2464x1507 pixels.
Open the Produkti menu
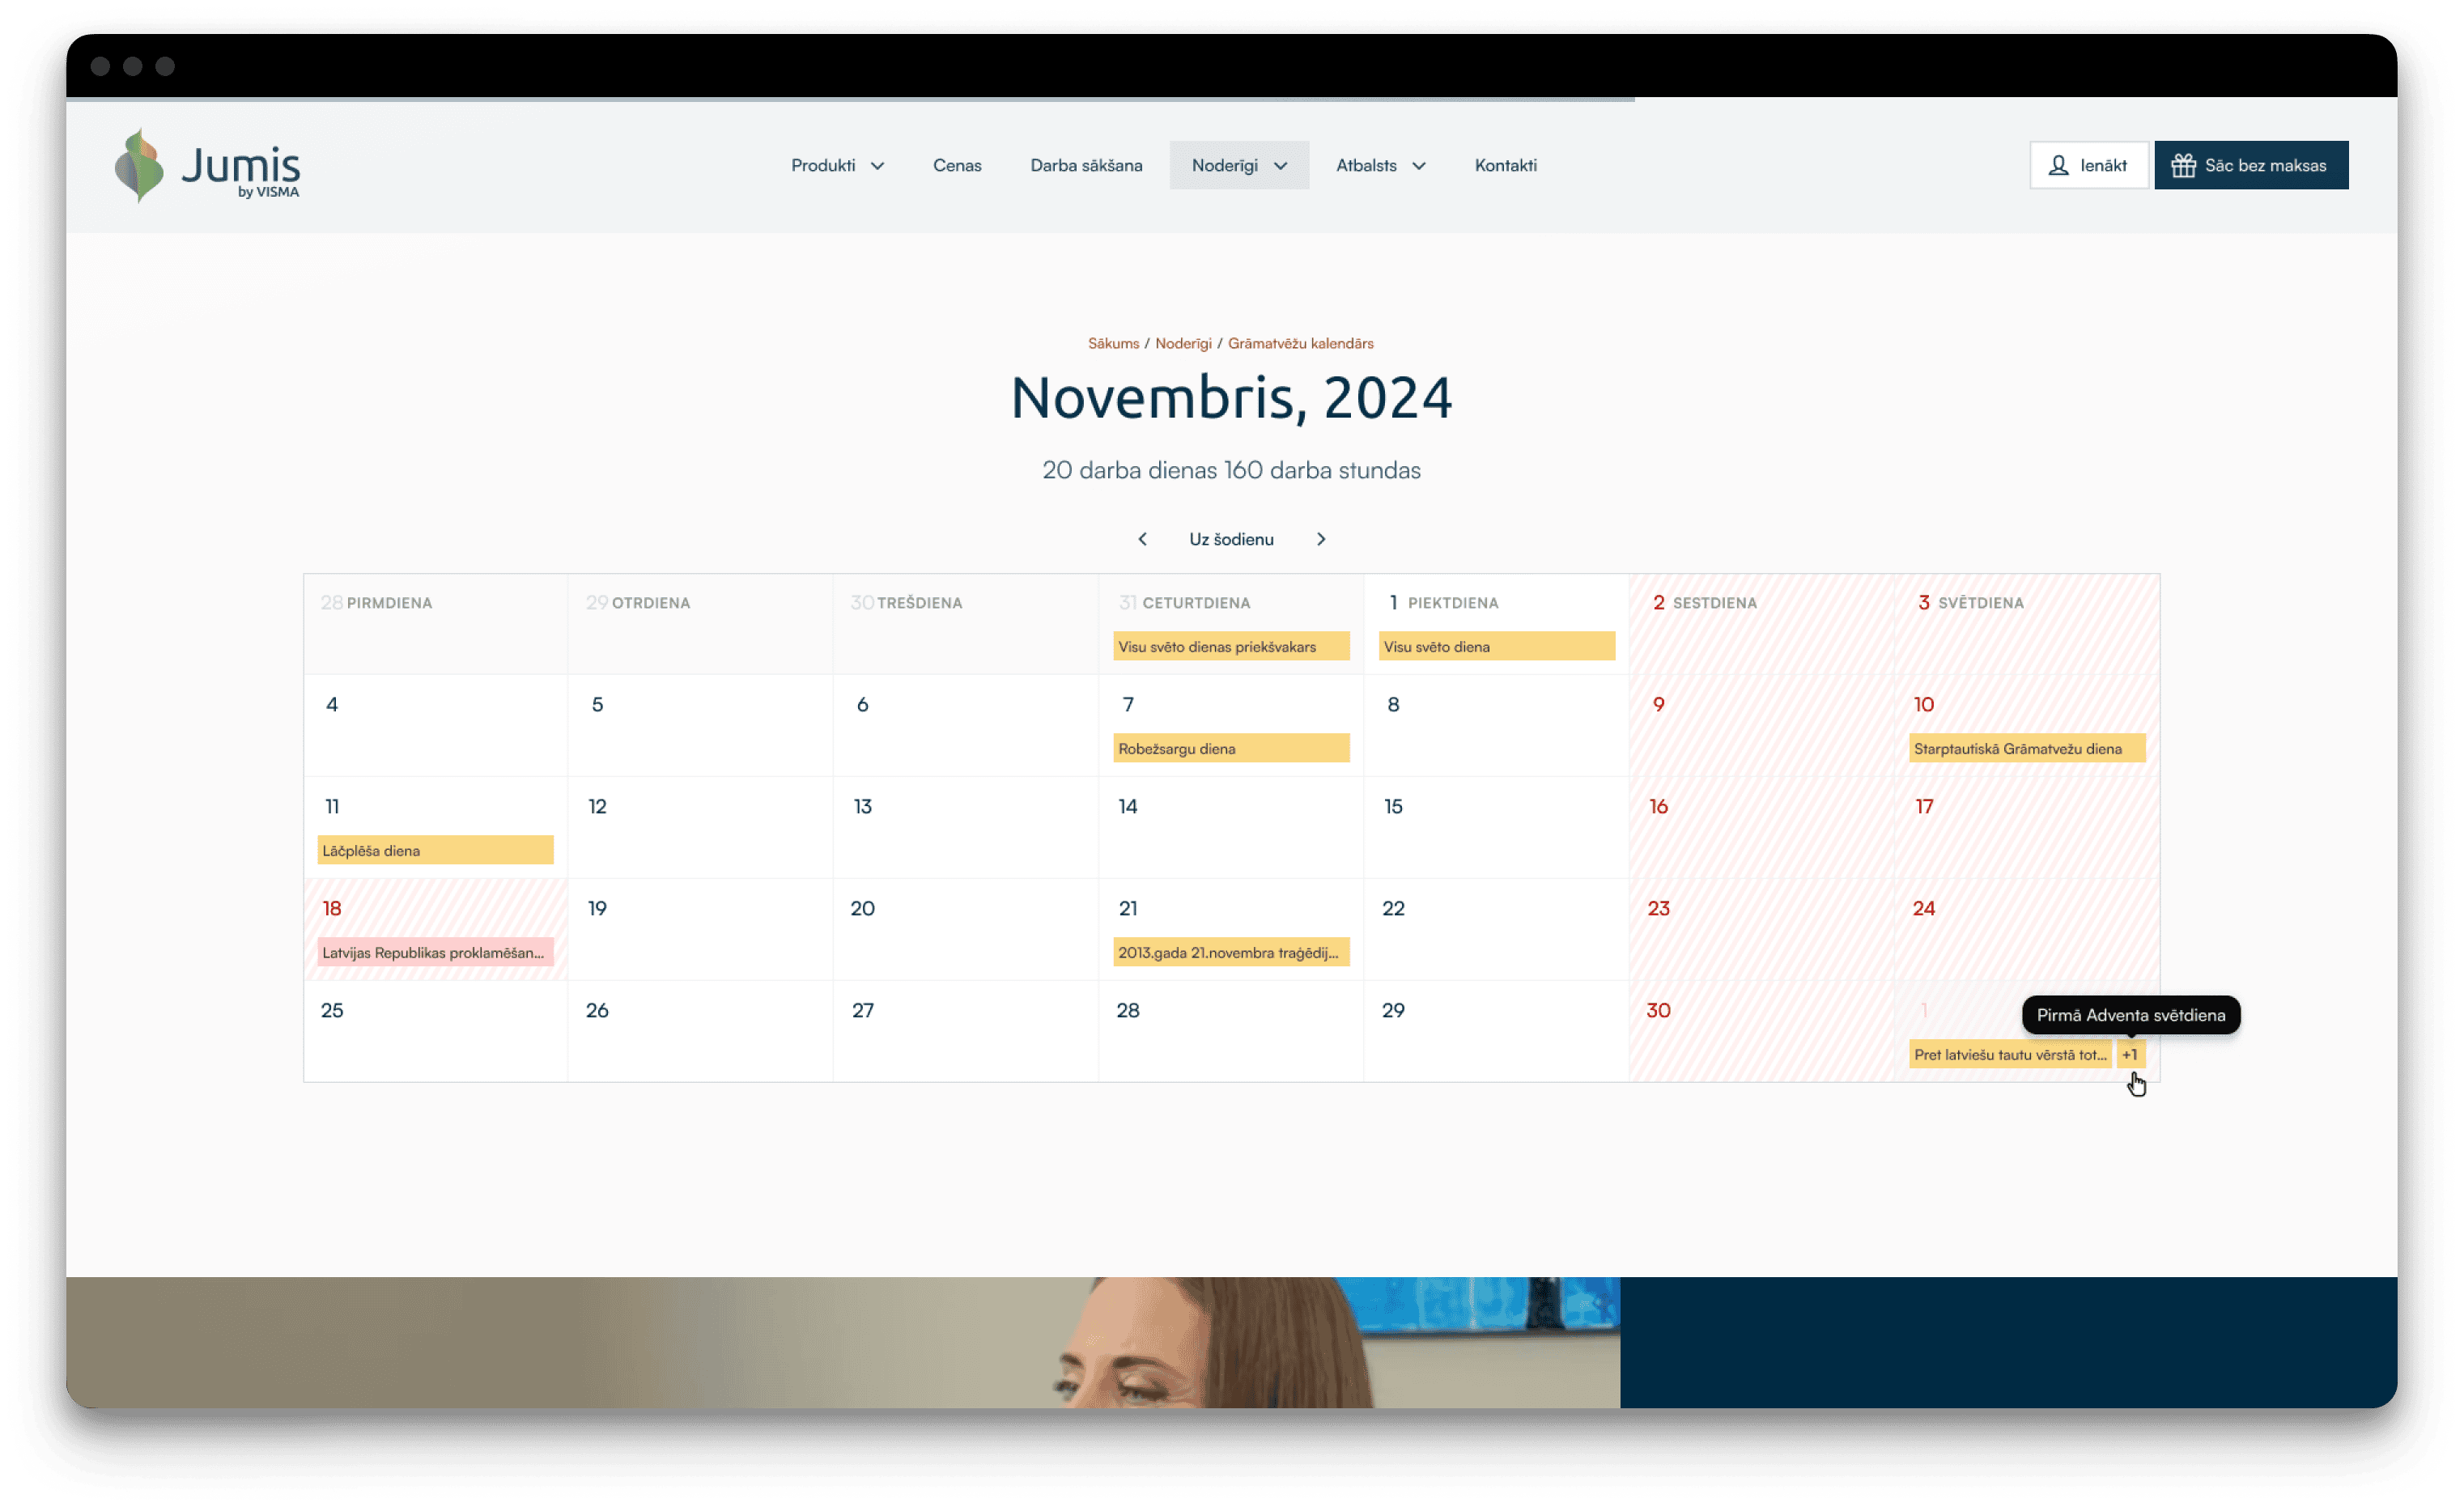837,165
